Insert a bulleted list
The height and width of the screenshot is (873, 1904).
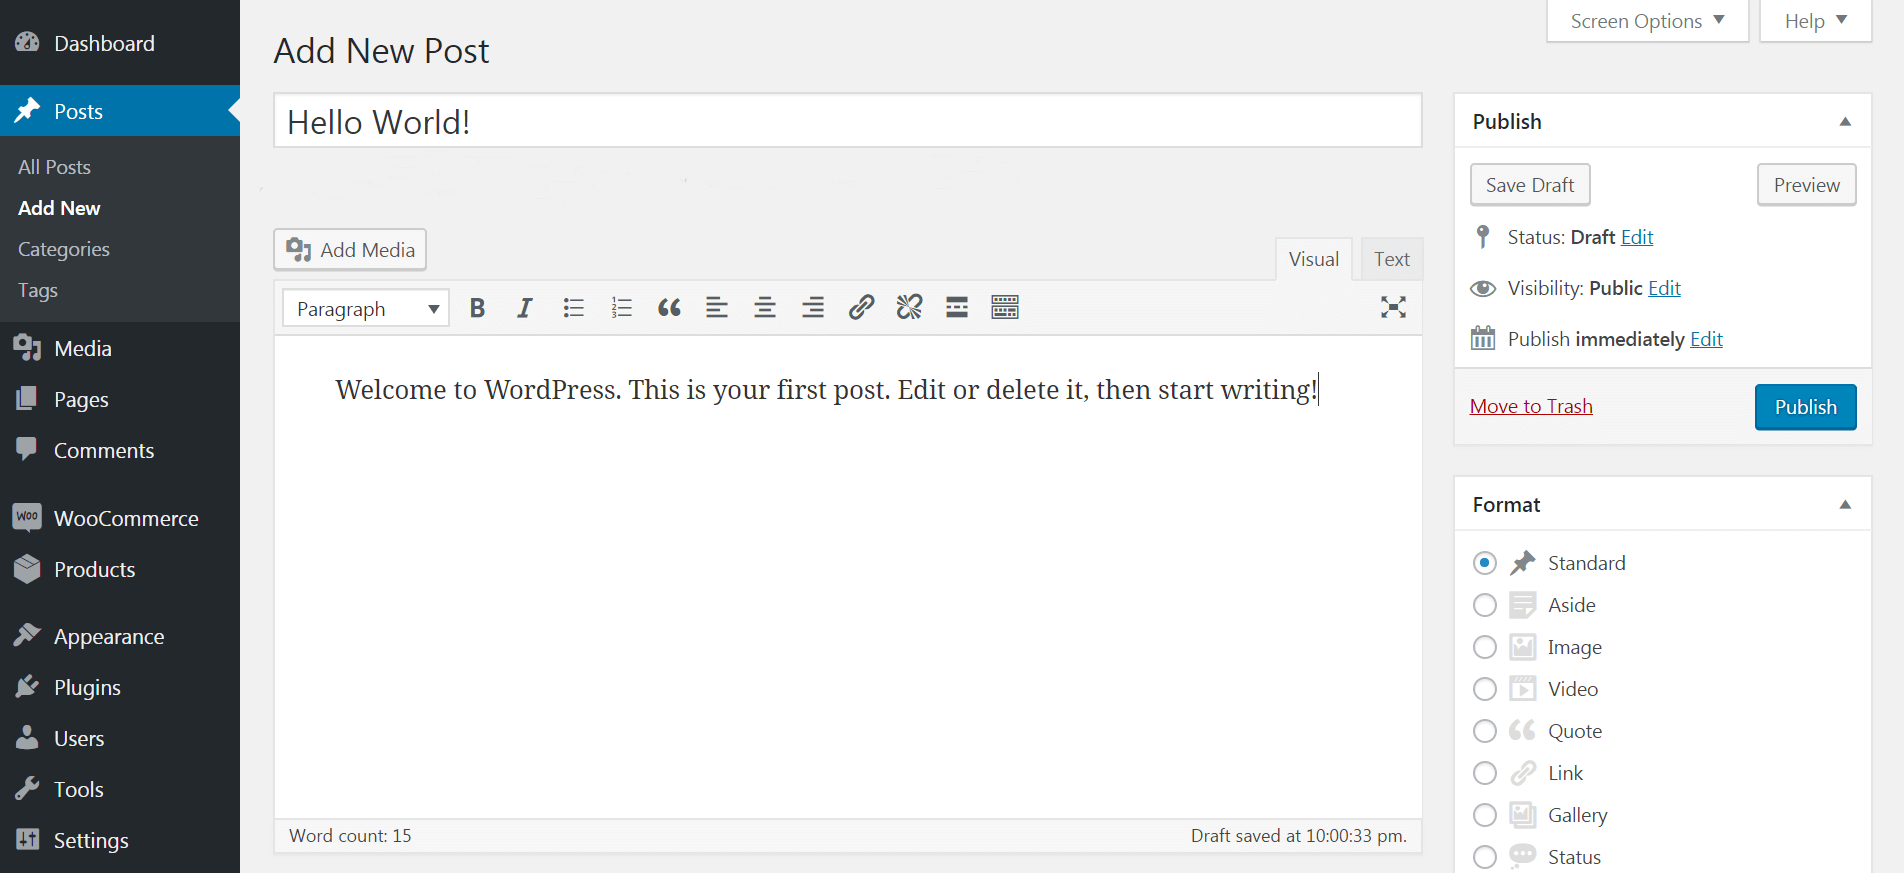point(573,308)
